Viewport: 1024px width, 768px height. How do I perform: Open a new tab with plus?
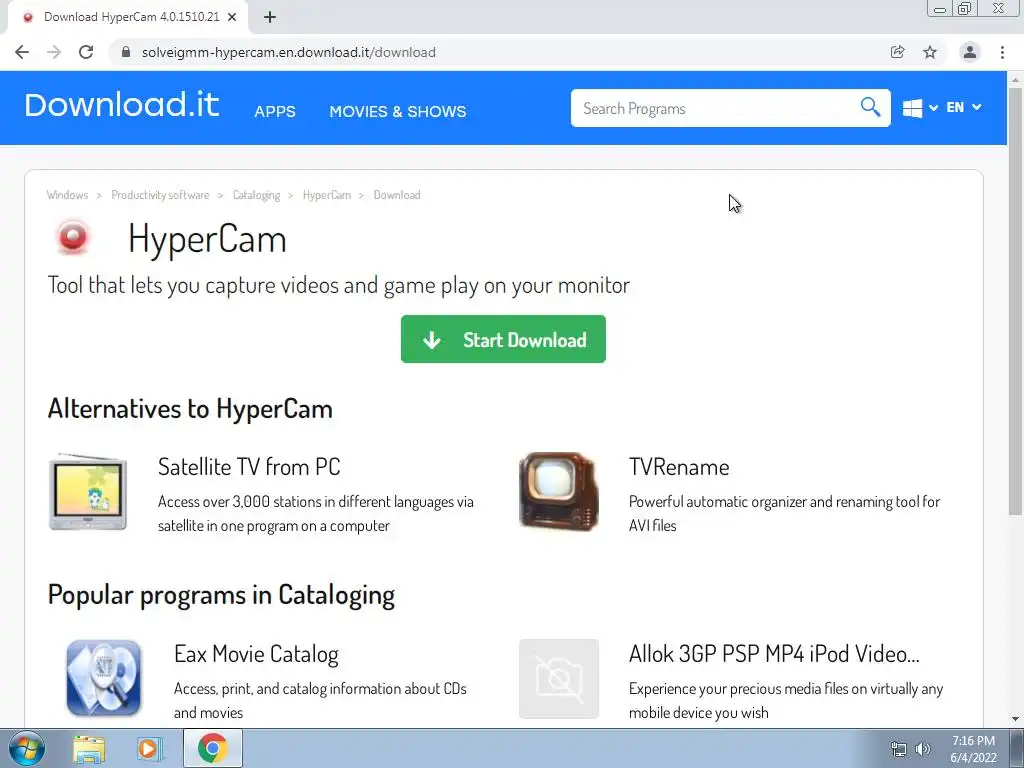coord(270,17)
